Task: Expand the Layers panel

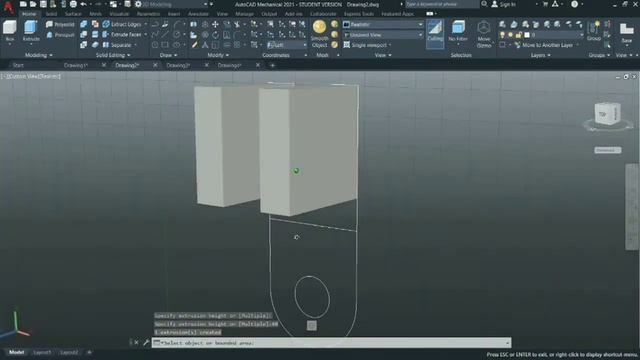Action: click(x=540, y=55)
